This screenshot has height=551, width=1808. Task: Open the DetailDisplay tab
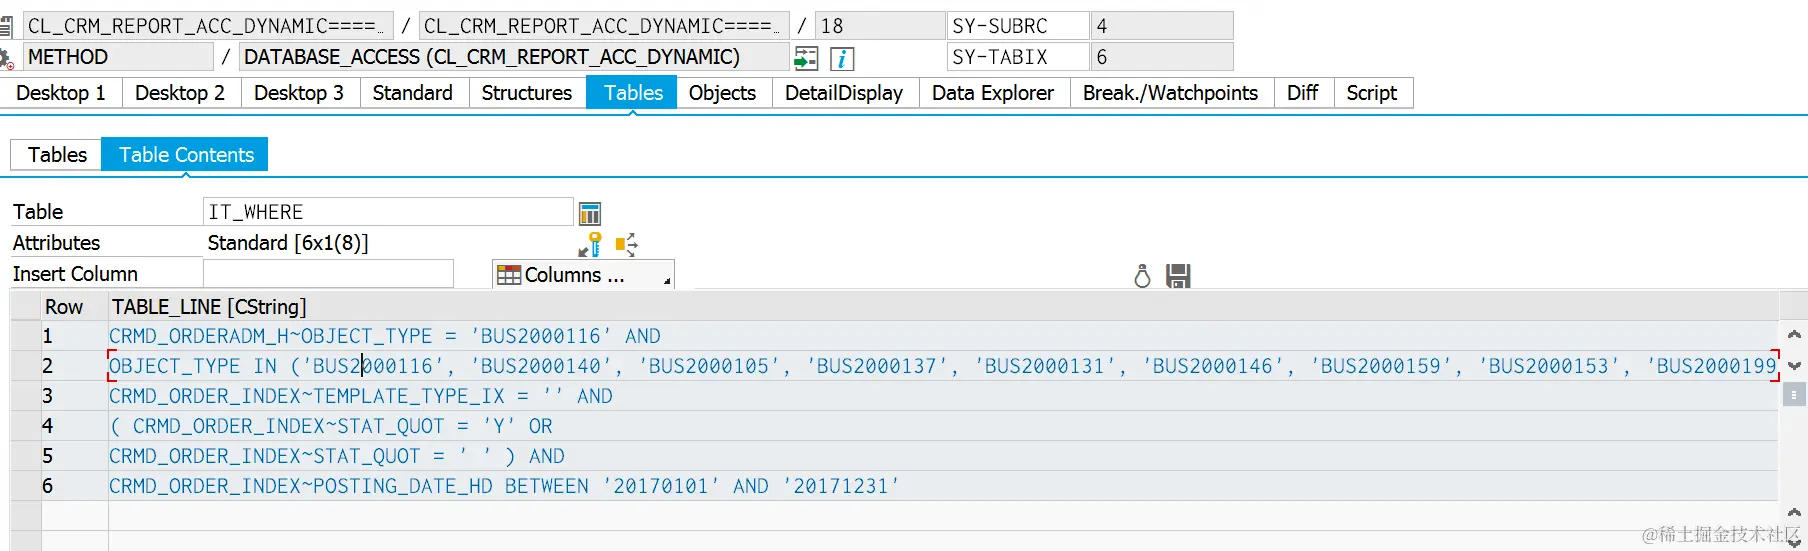[844, 93]
